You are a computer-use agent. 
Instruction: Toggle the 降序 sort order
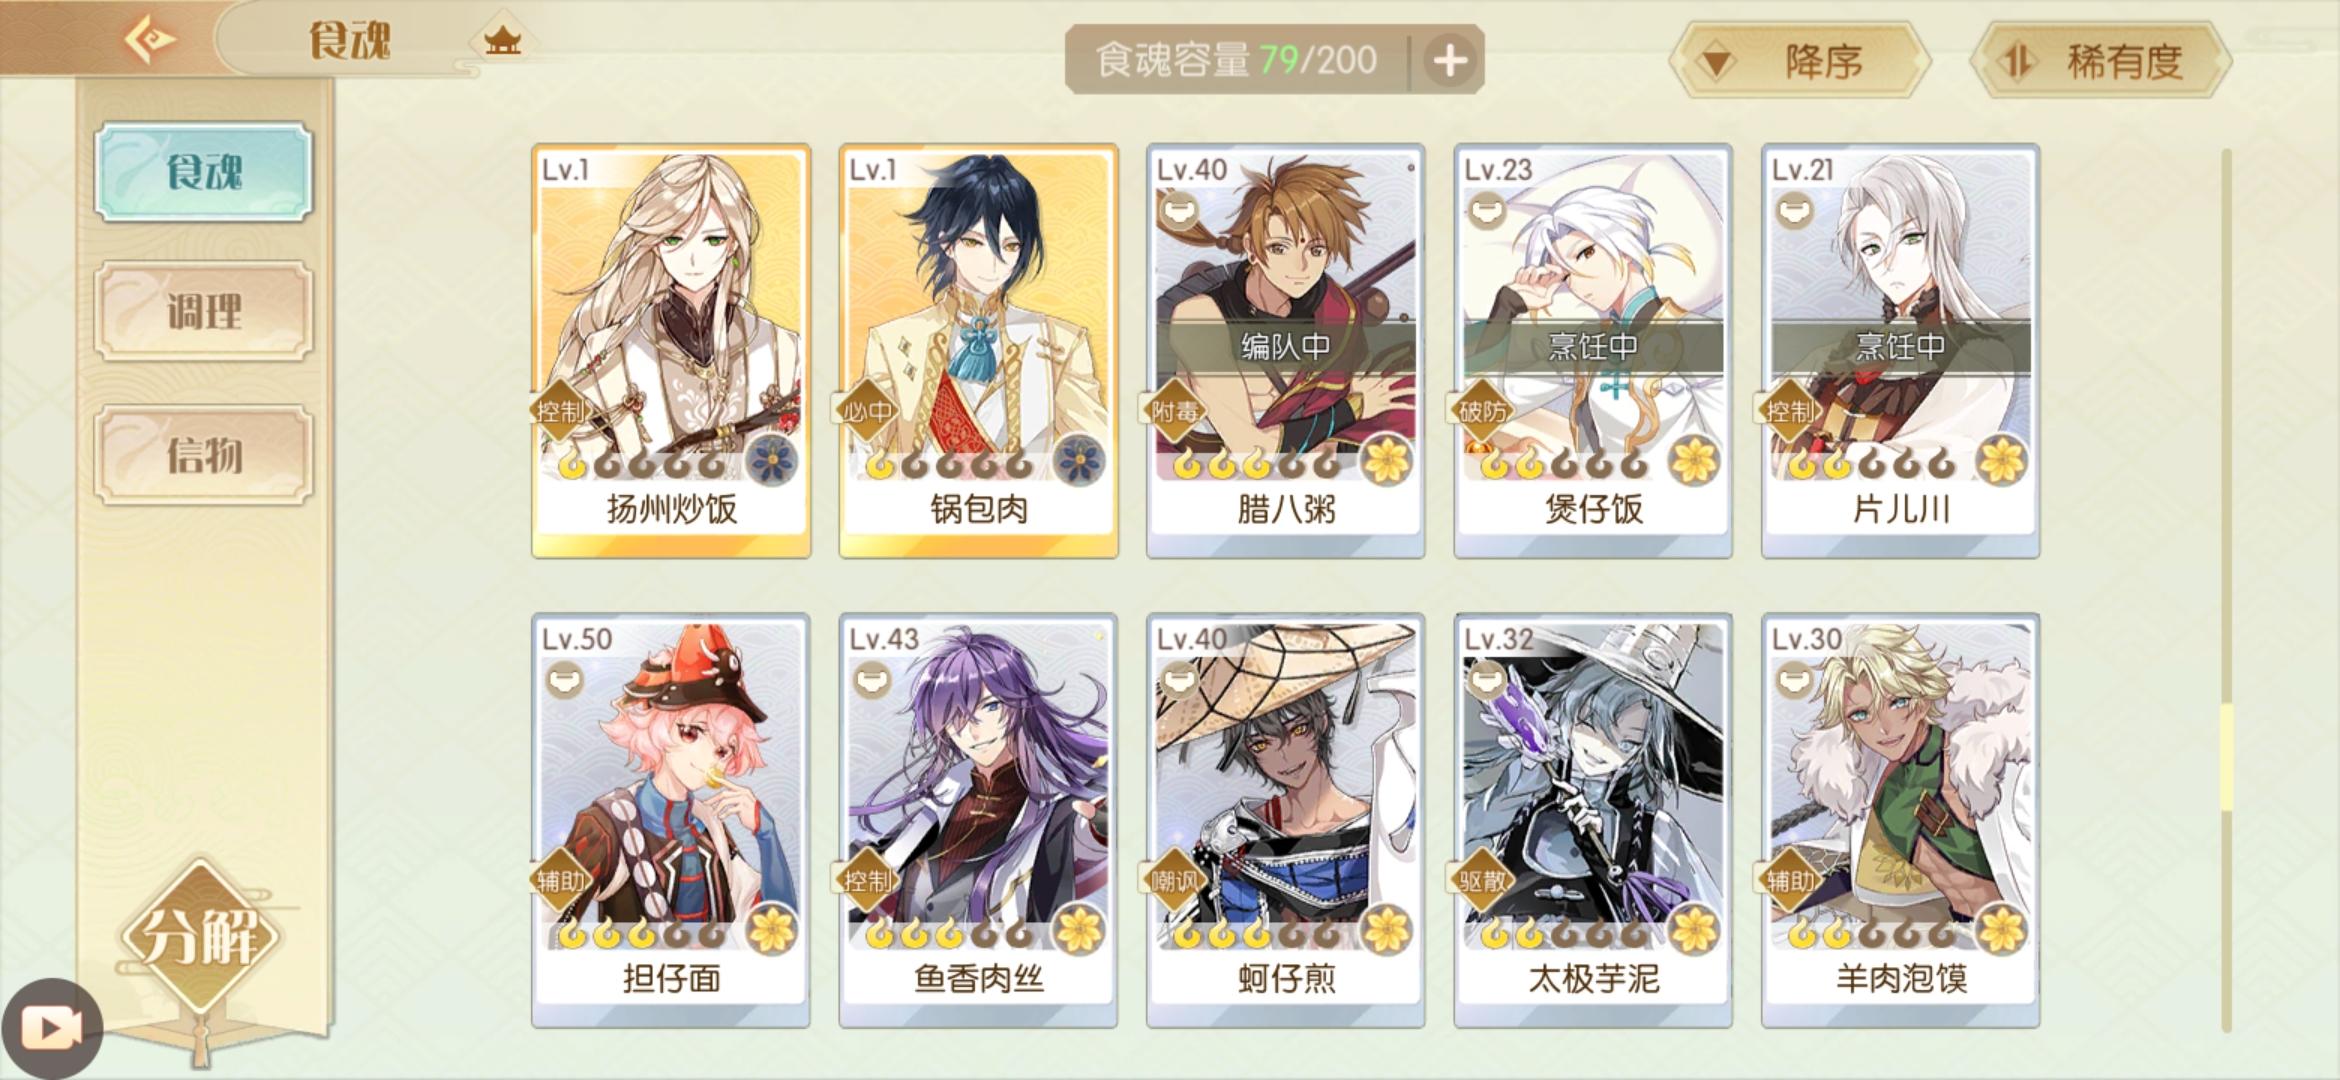[1798, 61]
